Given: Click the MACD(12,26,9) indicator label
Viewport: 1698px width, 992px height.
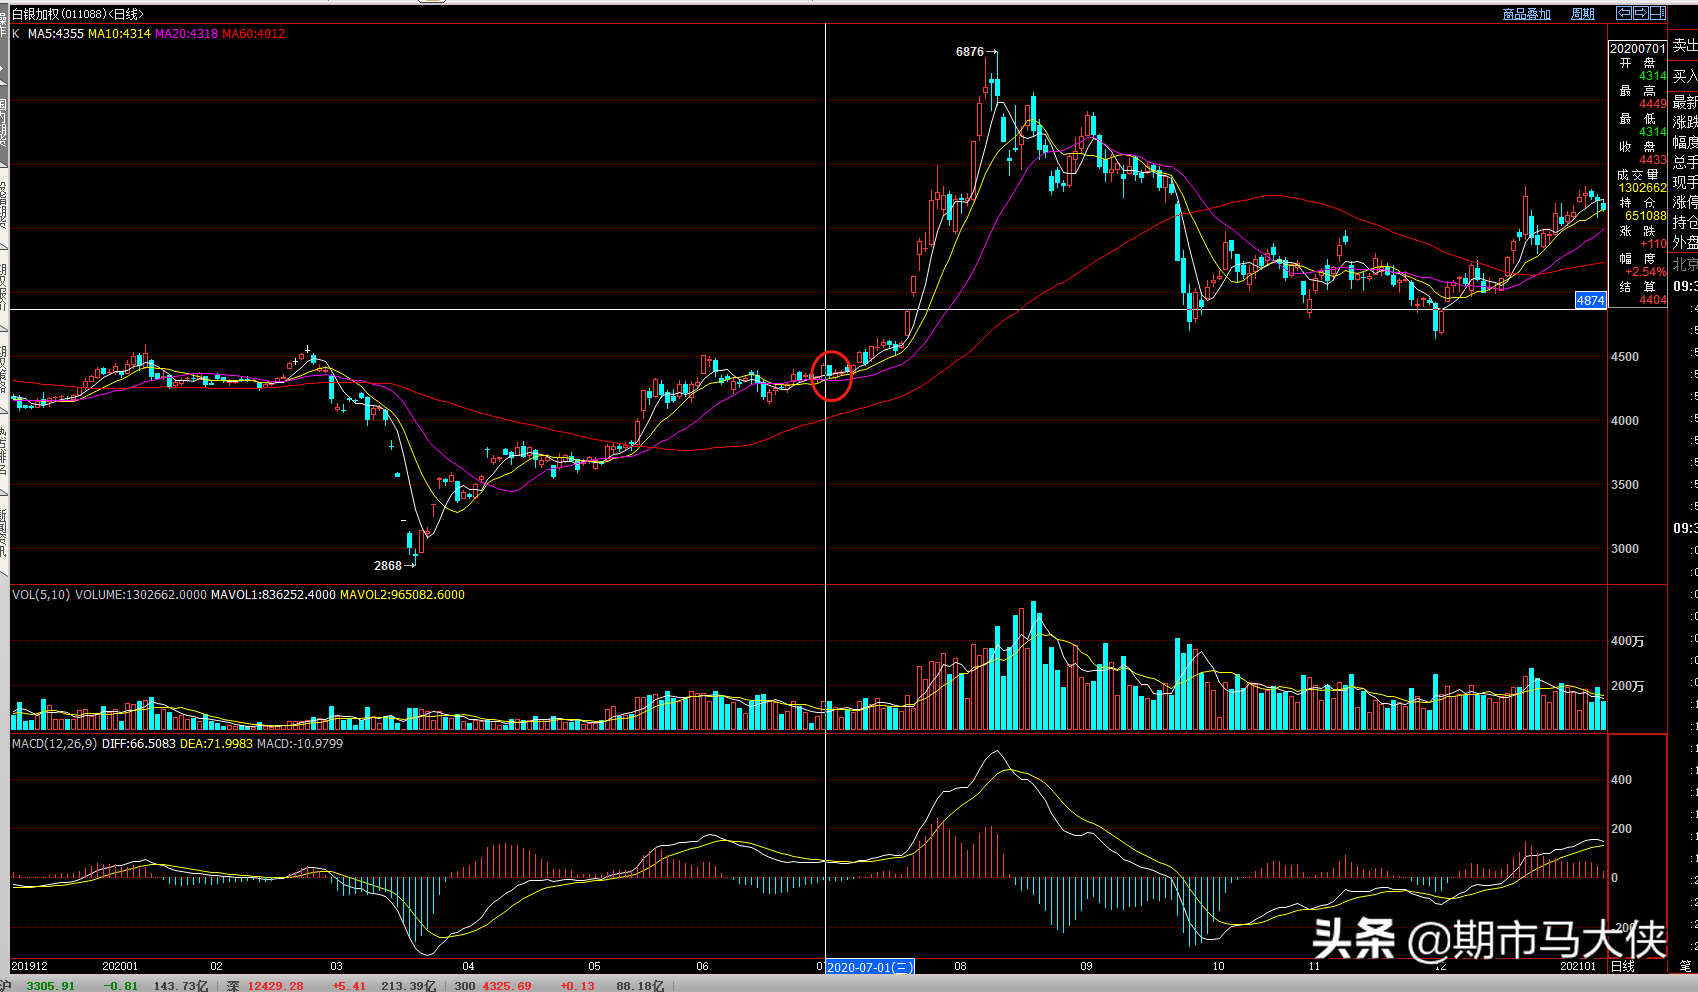Looking at the screenshot, I should 55,744.
